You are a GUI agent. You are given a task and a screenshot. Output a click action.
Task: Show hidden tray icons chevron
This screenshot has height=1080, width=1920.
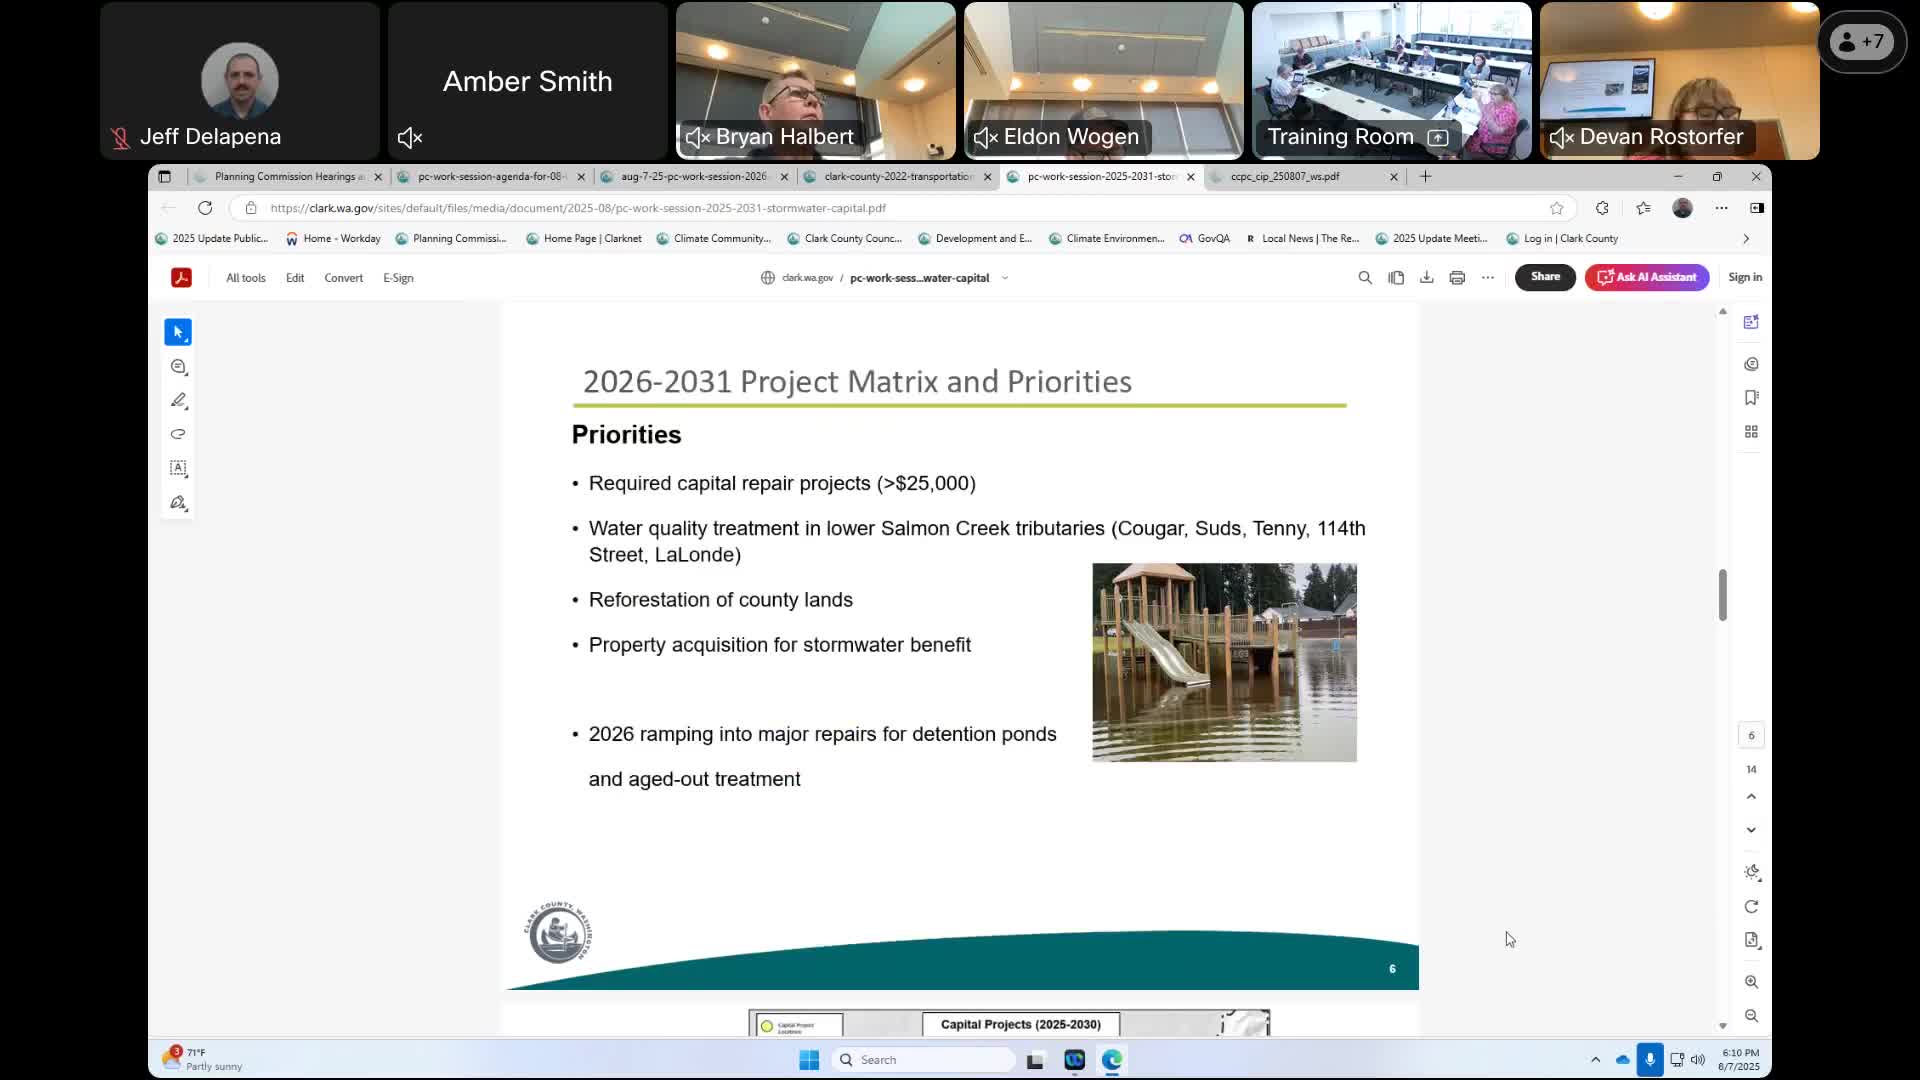point(1595,1060)
